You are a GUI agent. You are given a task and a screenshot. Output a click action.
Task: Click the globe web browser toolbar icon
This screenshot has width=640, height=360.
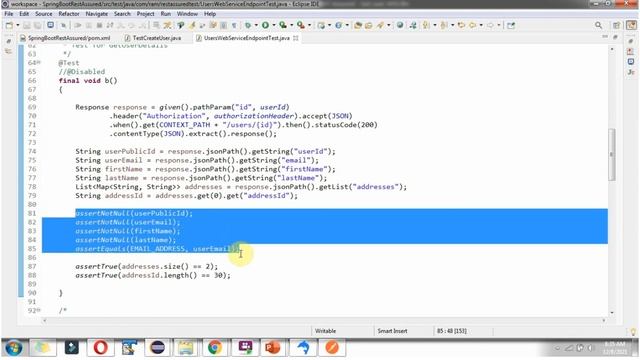(400, 25)
